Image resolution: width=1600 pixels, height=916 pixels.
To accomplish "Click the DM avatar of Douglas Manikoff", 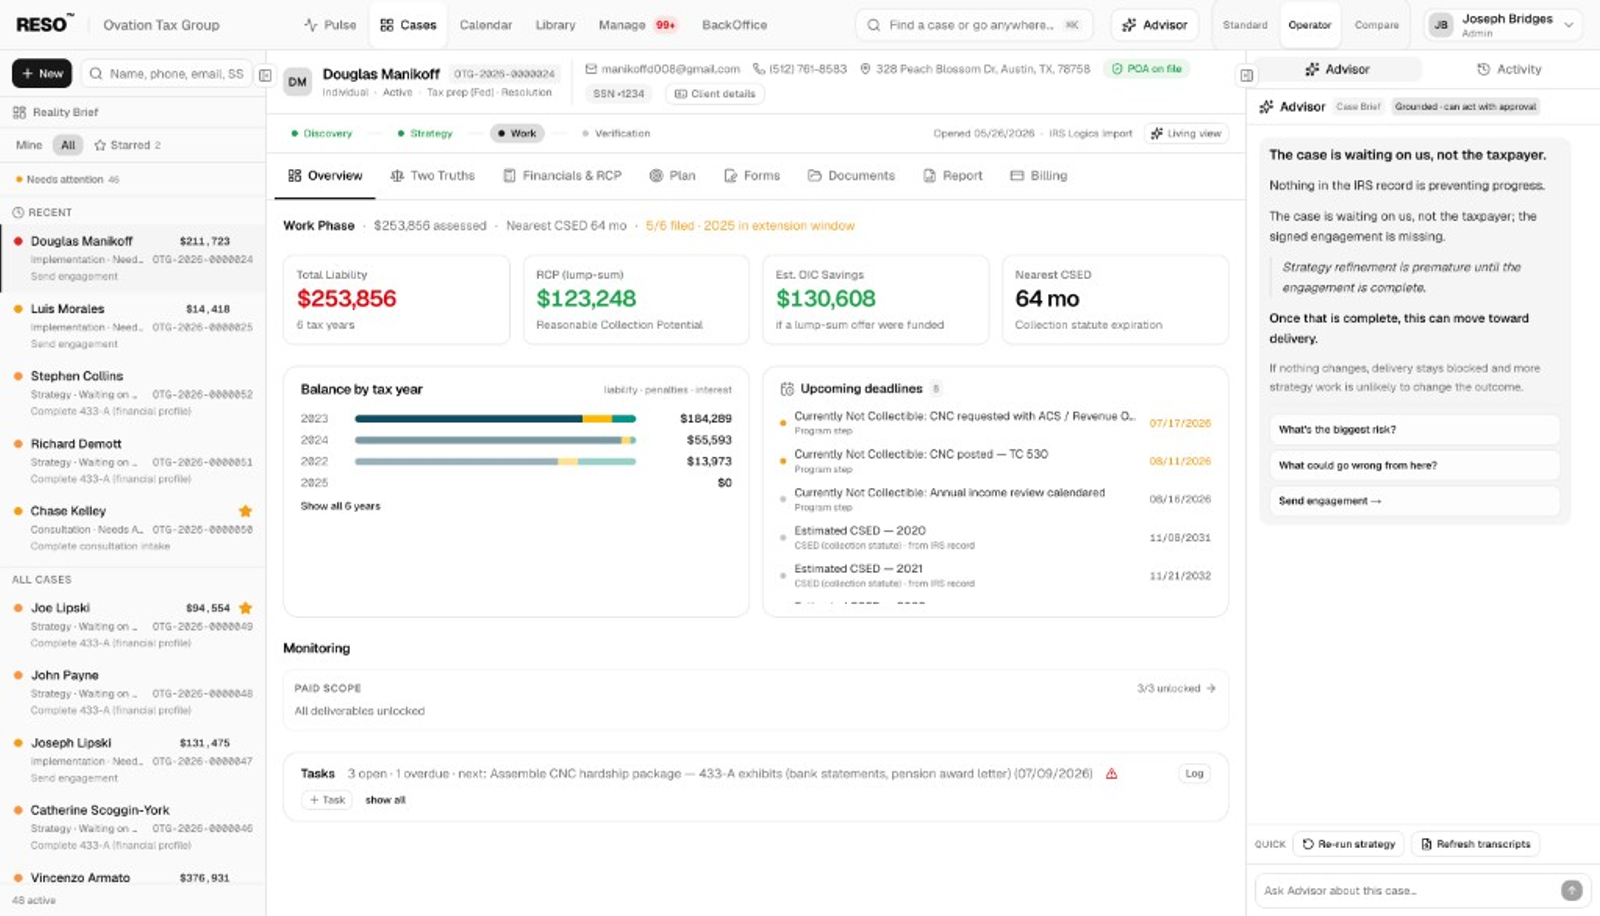I will (x=297, y=82).
